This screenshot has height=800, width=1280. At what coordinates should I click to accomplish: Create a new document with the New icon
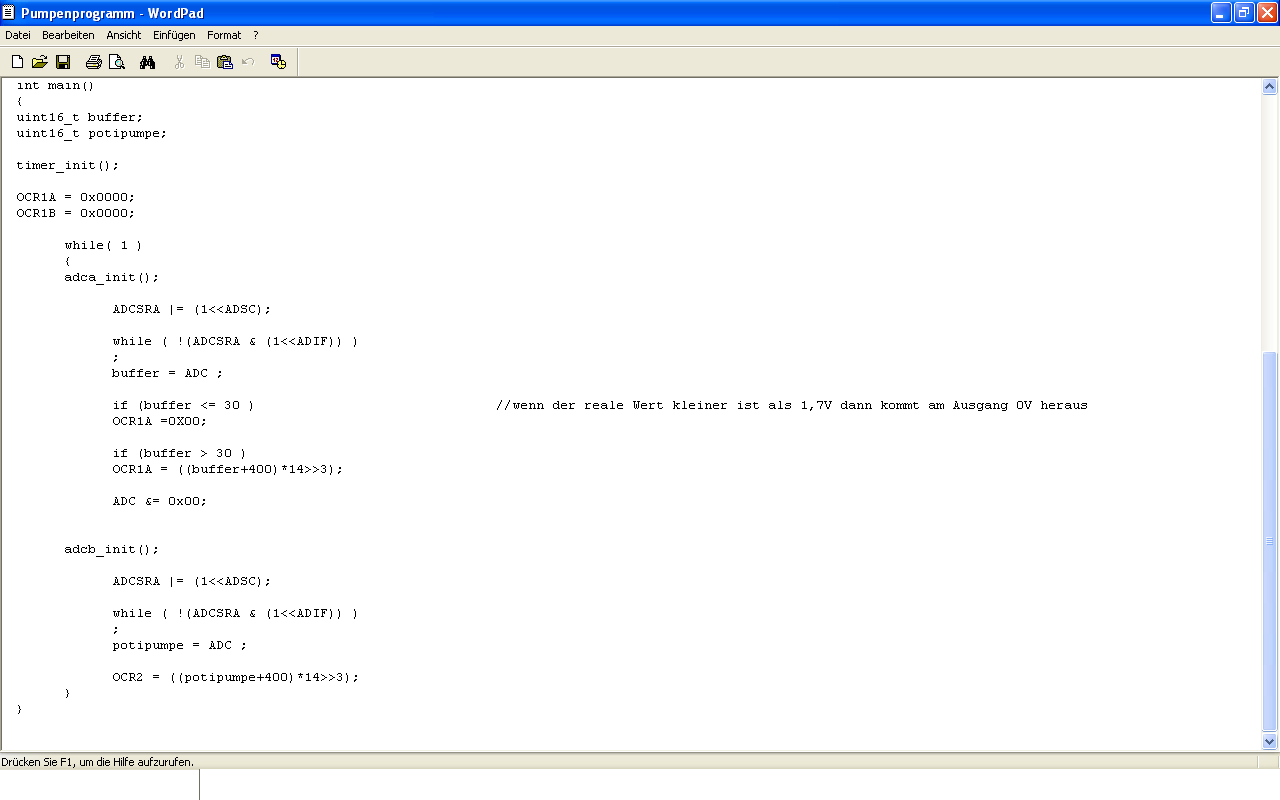[17, 62]
